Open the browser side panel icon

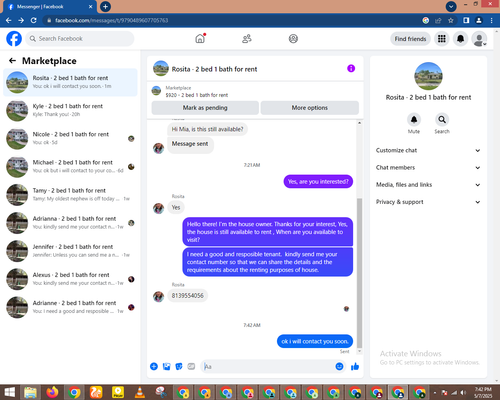pyautogui.click(x=466, y=20)
